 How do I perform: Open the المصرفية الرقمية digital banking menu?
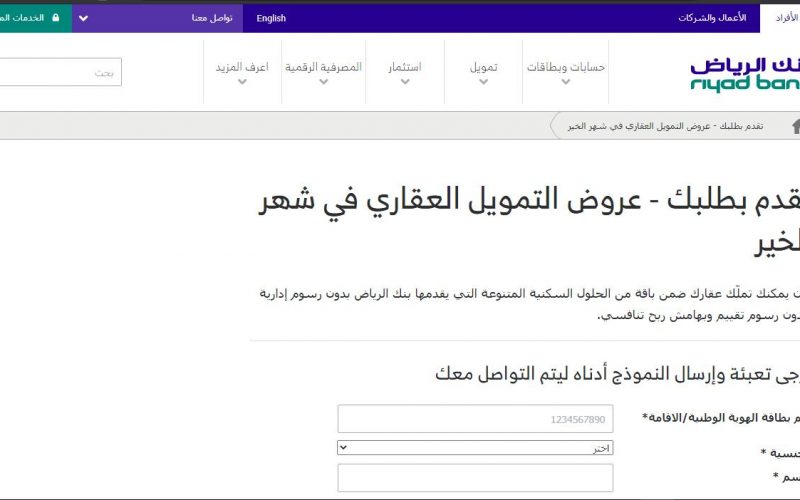(323, 67)
